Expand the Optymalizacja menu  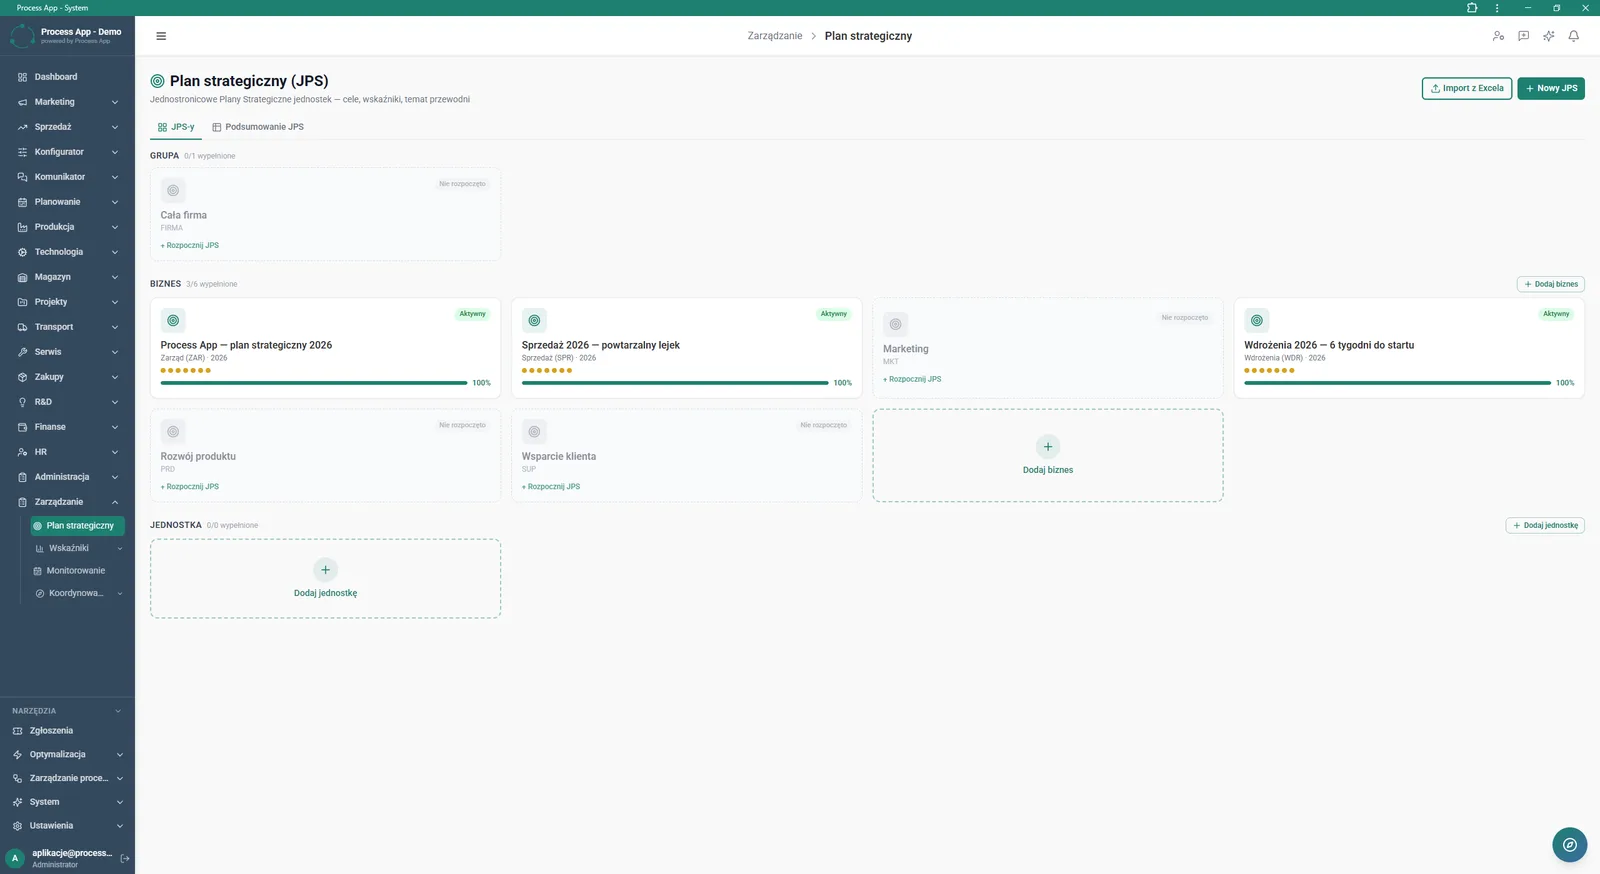67,755
